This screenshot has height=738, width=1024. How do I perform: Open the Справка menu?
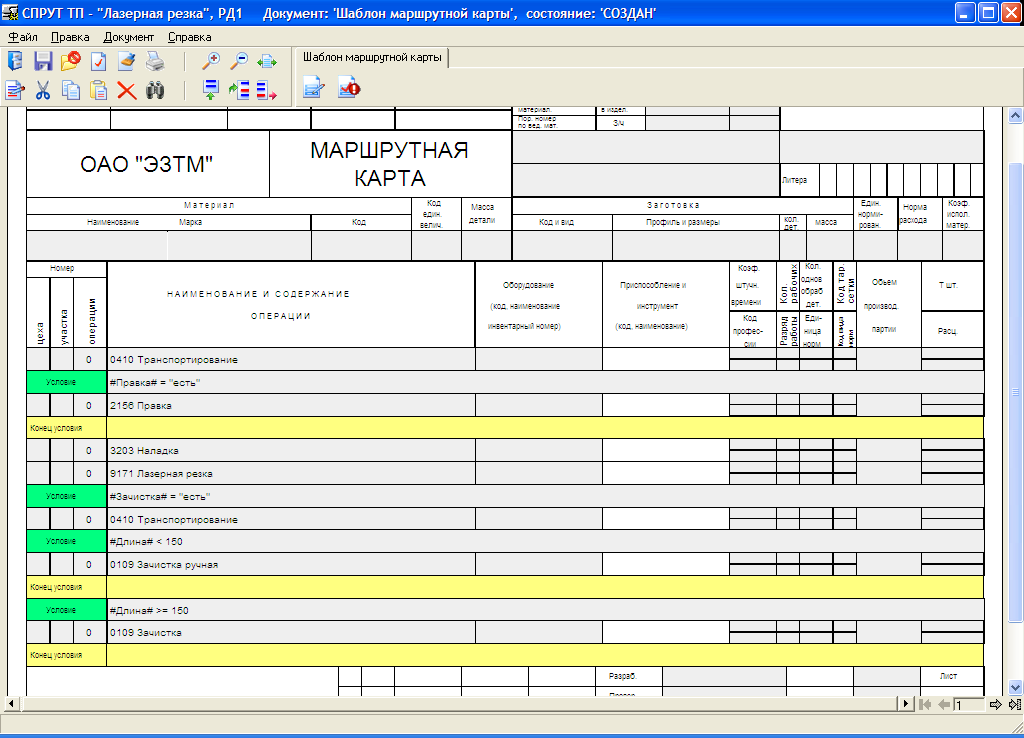point(189,37)
